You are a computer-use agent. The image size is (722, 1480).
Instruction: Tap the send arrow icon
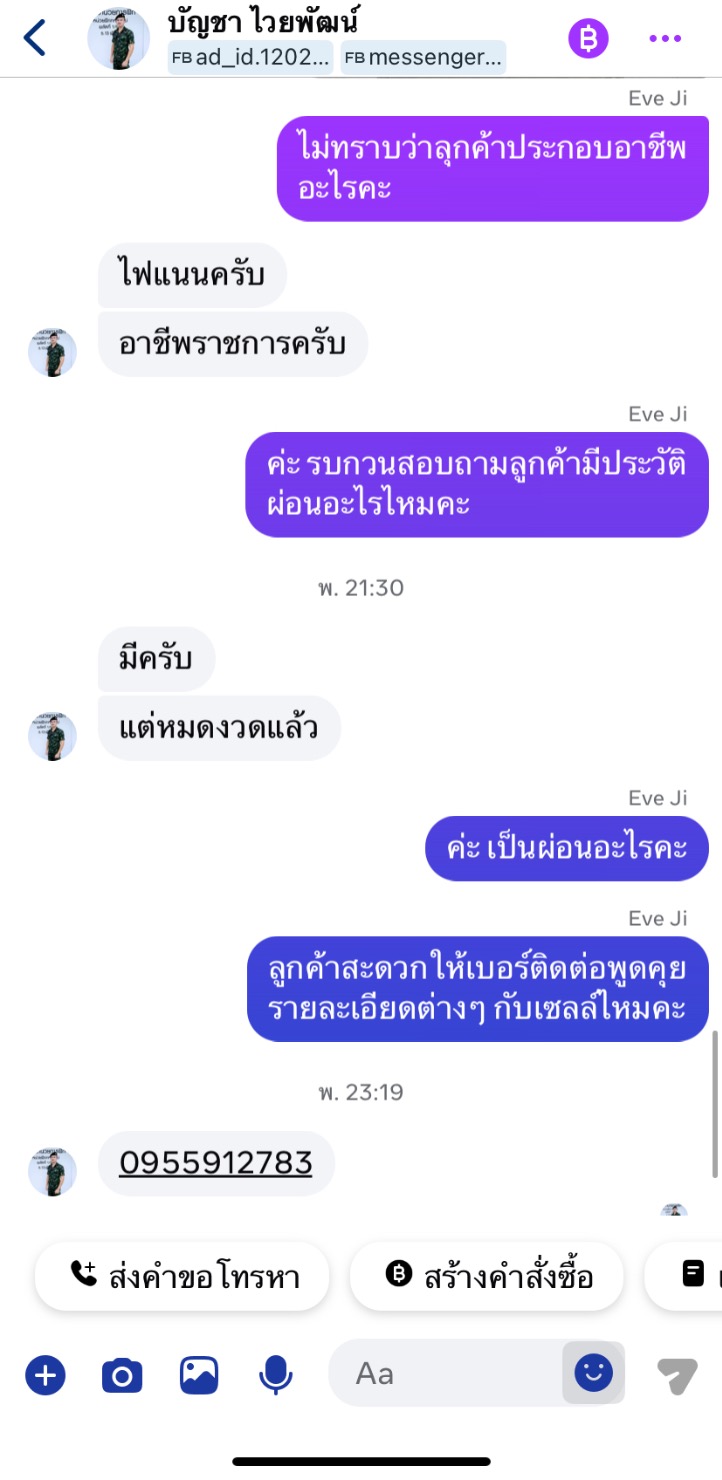tap(676, 1376)
